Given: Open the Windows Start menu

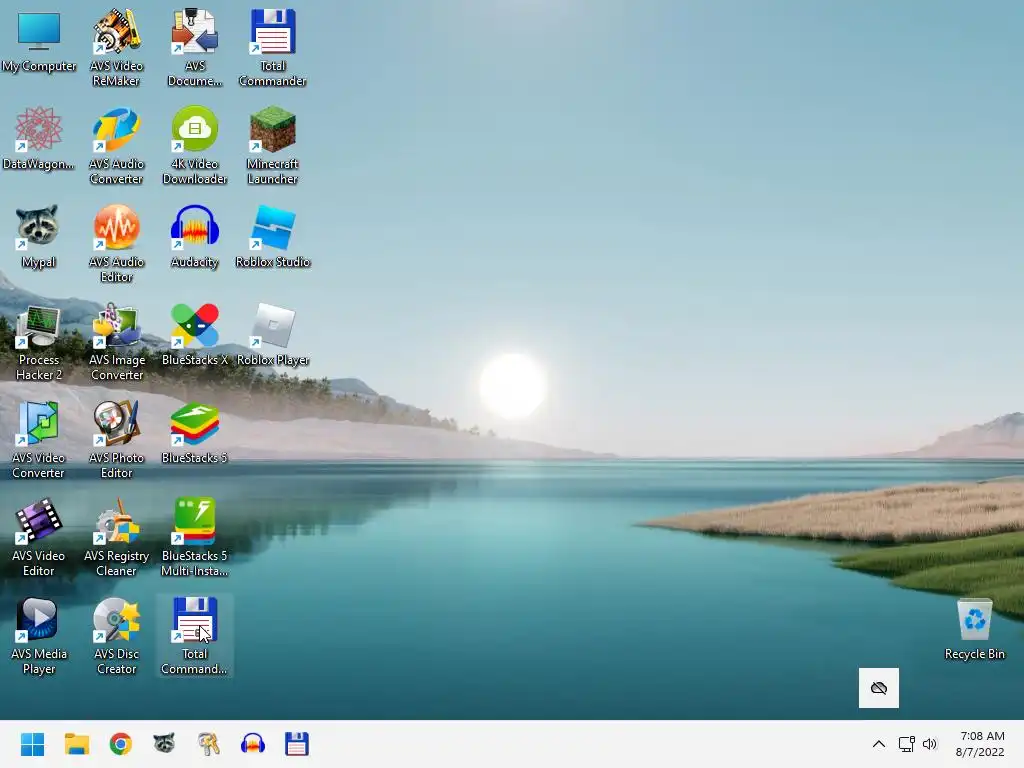Looking at the screenshot, I should pyautogui.click(x=32, y=744).
